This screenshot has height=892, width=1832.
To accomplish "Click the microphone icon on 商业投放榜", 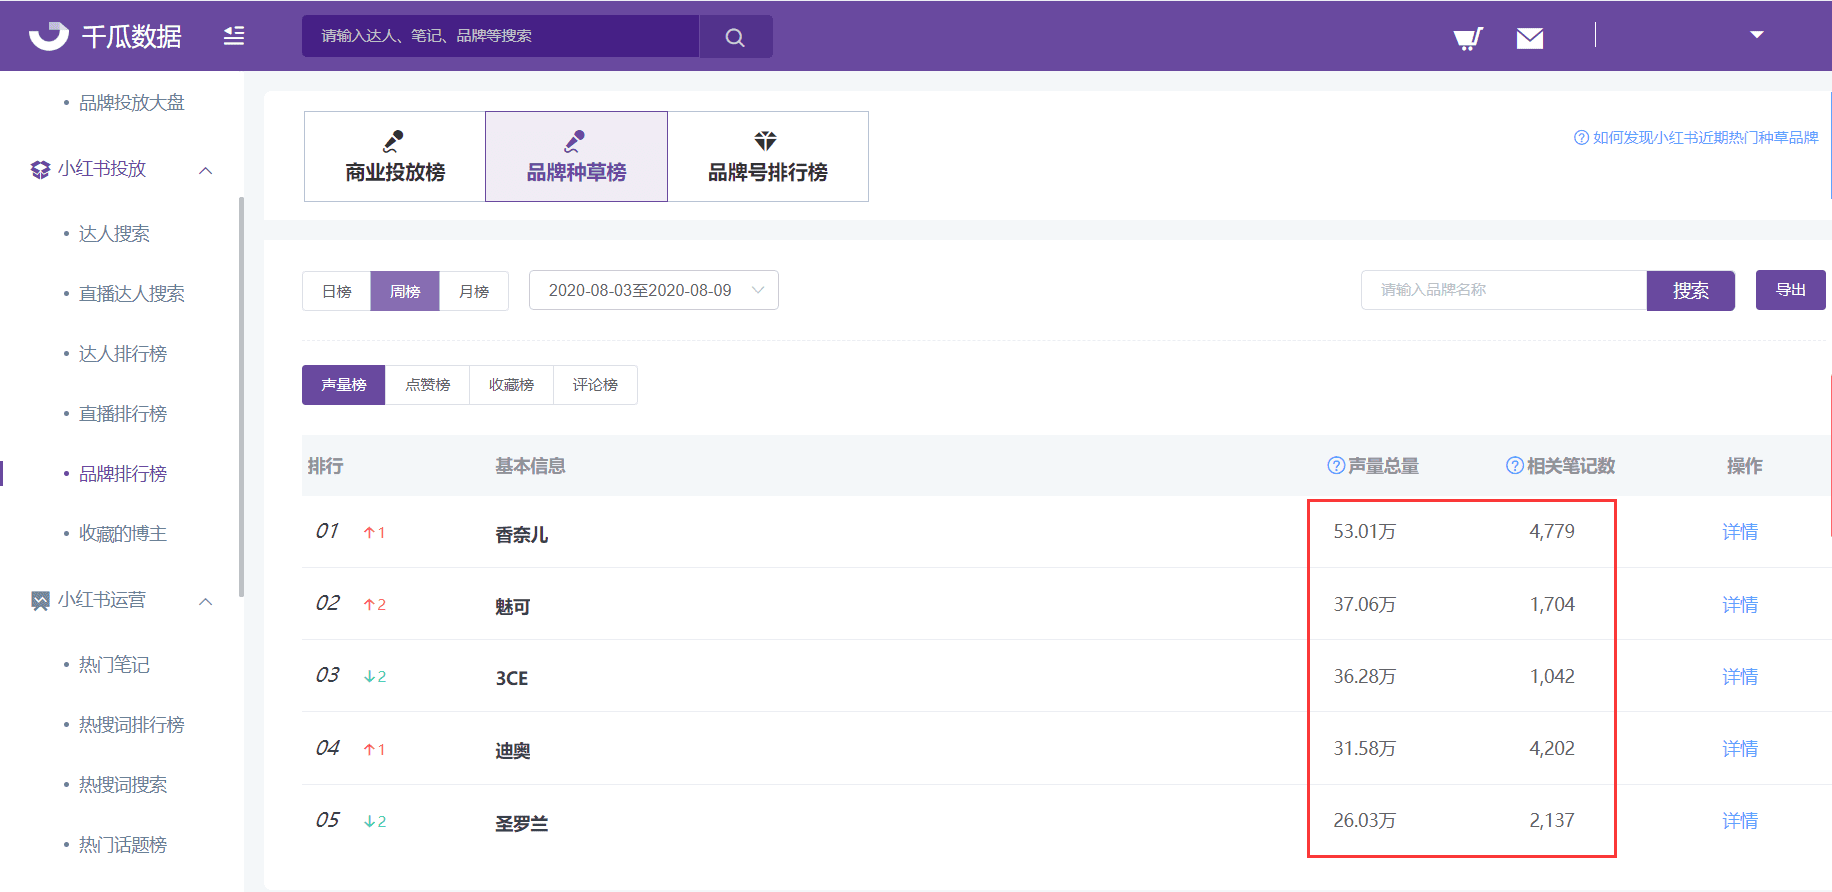I will point(394,140).
